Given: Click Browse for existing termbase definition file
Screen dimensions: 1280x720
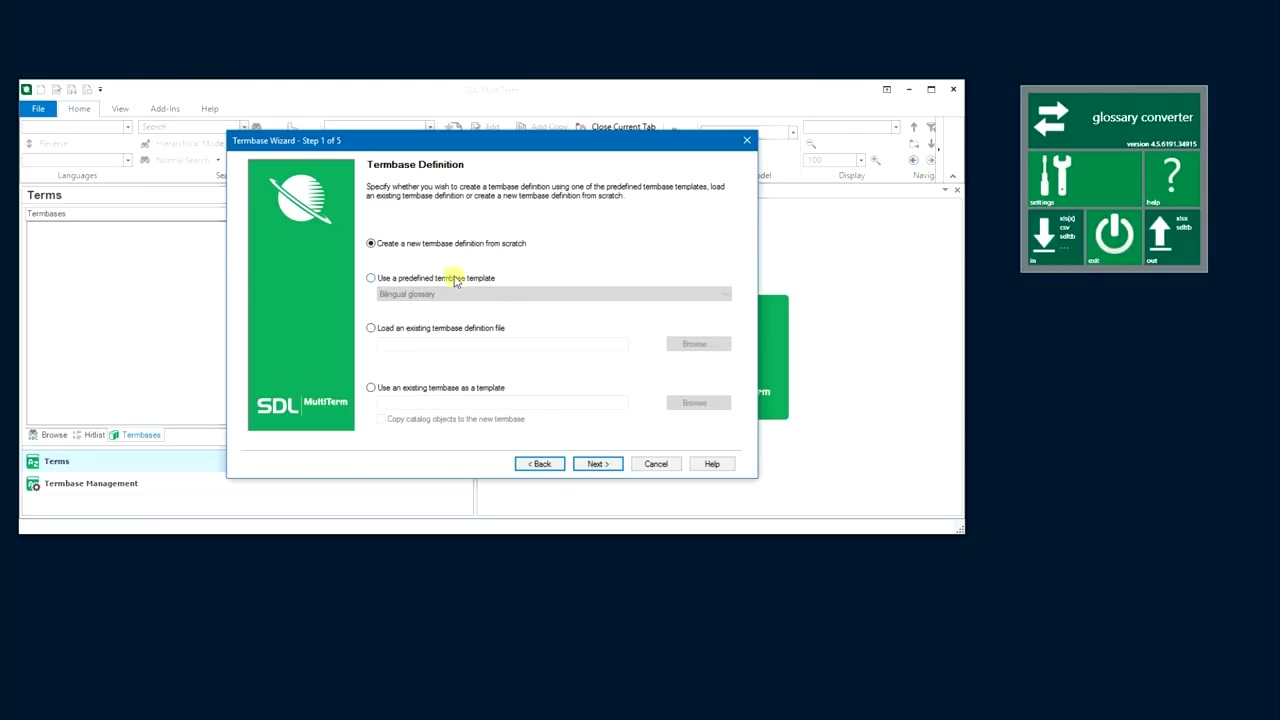Looking at the screenshot, I should click(x=699, y=344).
